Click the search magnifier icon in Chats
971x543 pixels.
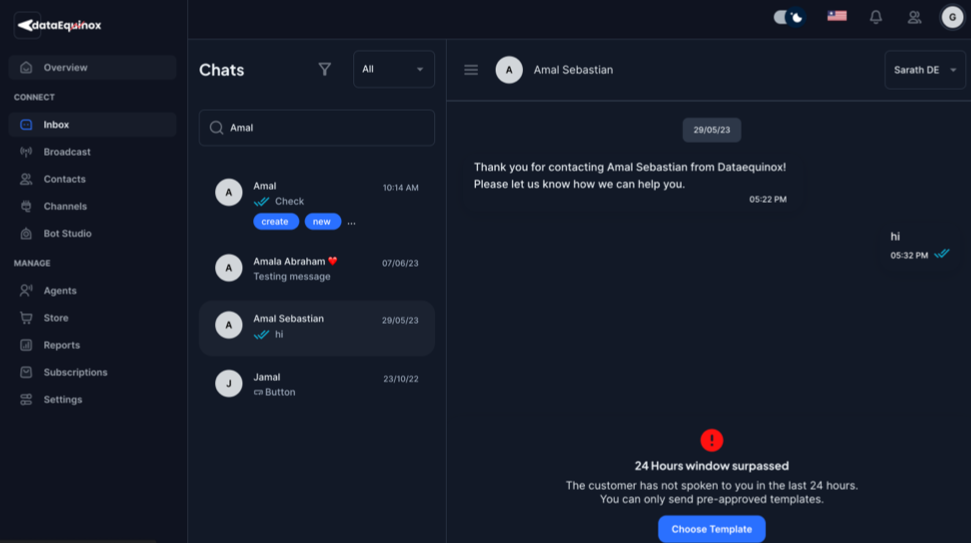(x=216, y=128)
